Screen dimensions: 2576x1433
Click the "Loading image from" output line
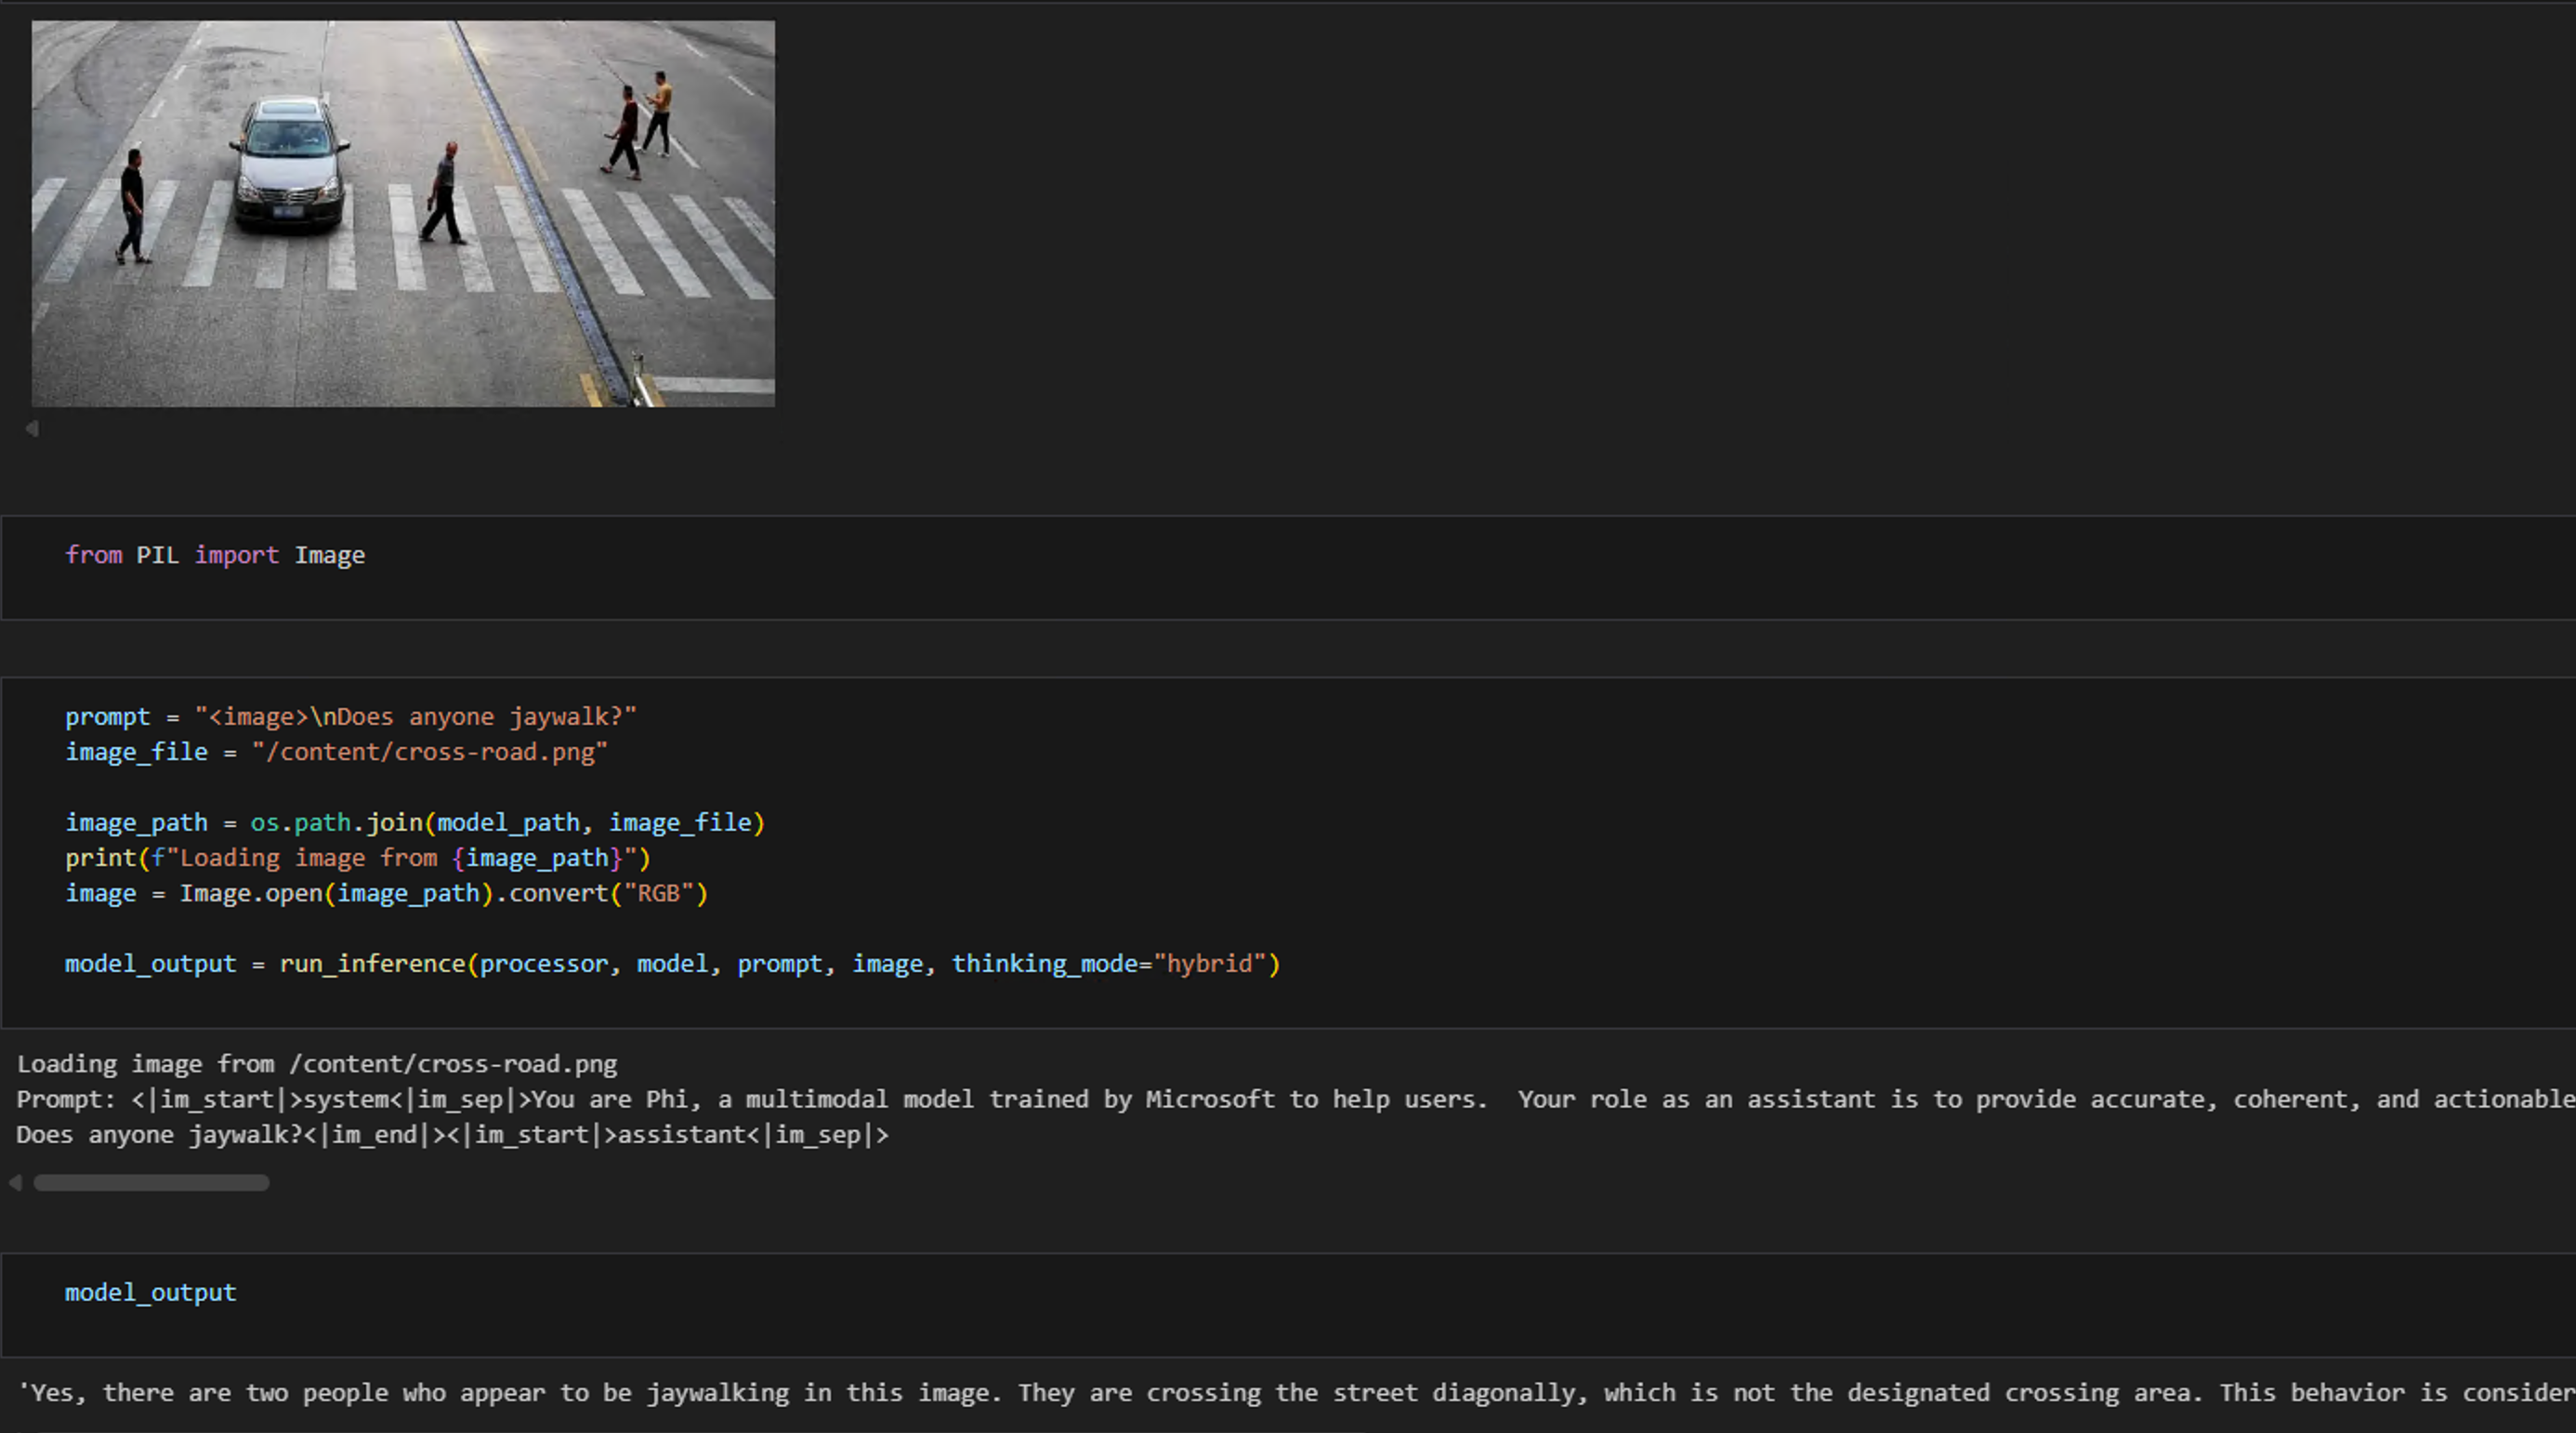[x=317, y=1064]
